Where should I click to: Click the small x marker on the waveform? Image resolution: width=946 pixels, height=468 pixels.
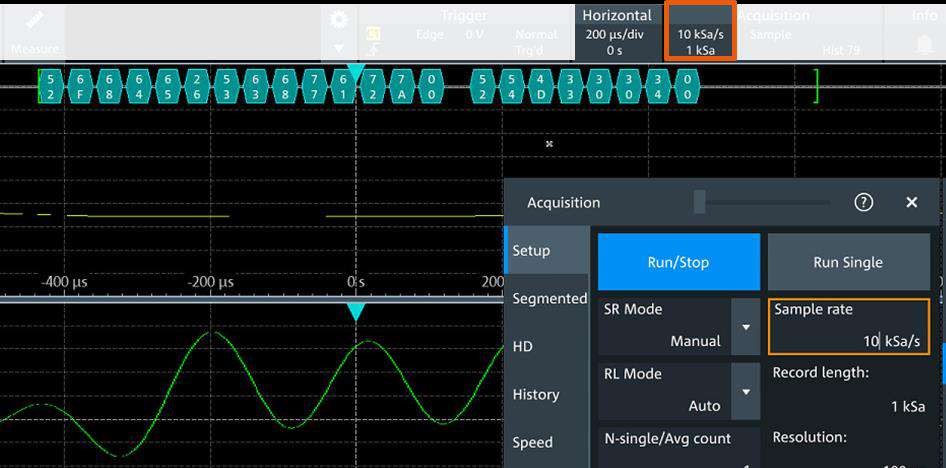coord(549,144)
